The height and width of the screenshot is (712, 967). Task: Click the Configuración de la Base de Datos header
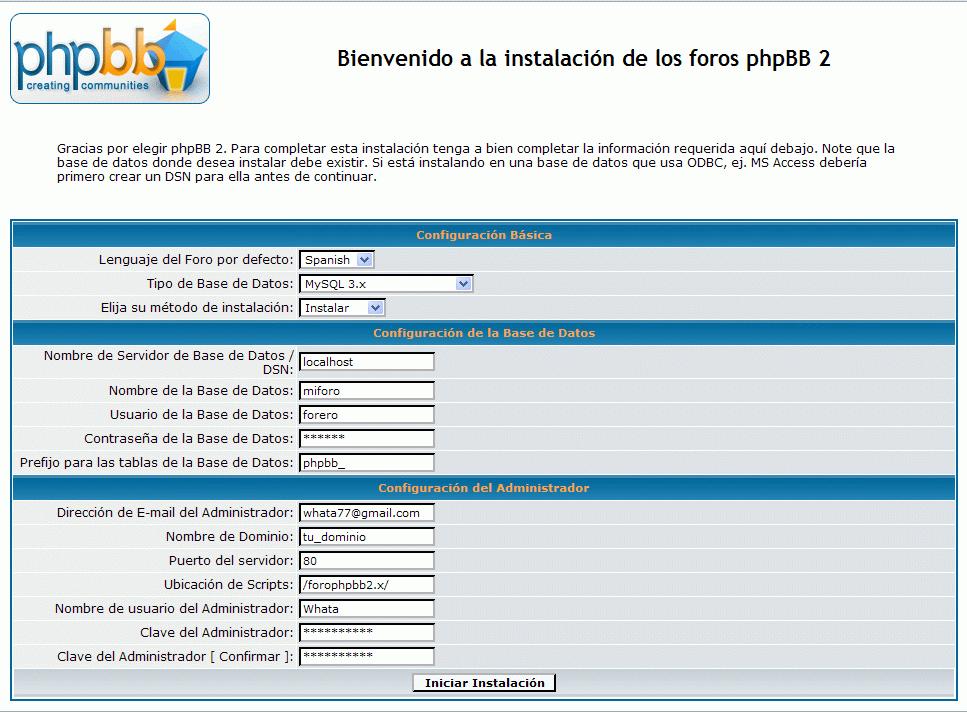point(484,333)
